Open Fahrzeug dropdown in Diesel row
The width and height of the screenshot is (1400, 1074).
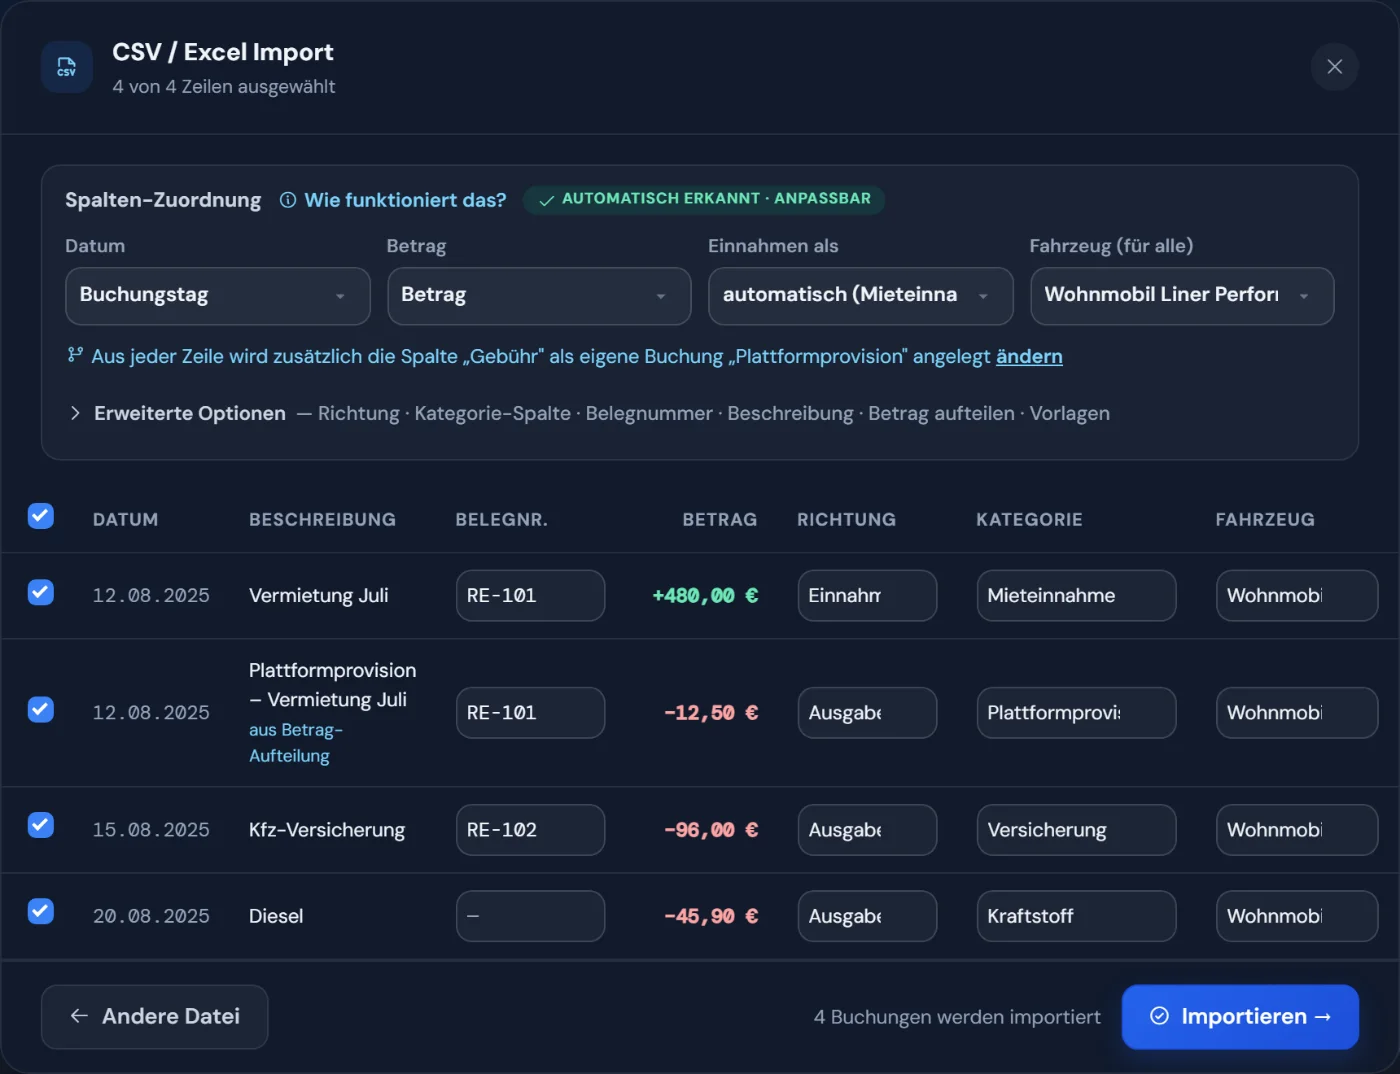1297,916
